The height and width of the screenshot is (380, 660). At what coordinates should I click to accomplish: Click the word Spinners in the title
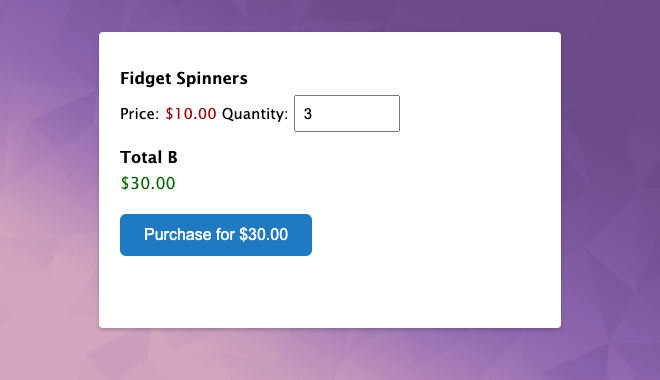[212, 79]
